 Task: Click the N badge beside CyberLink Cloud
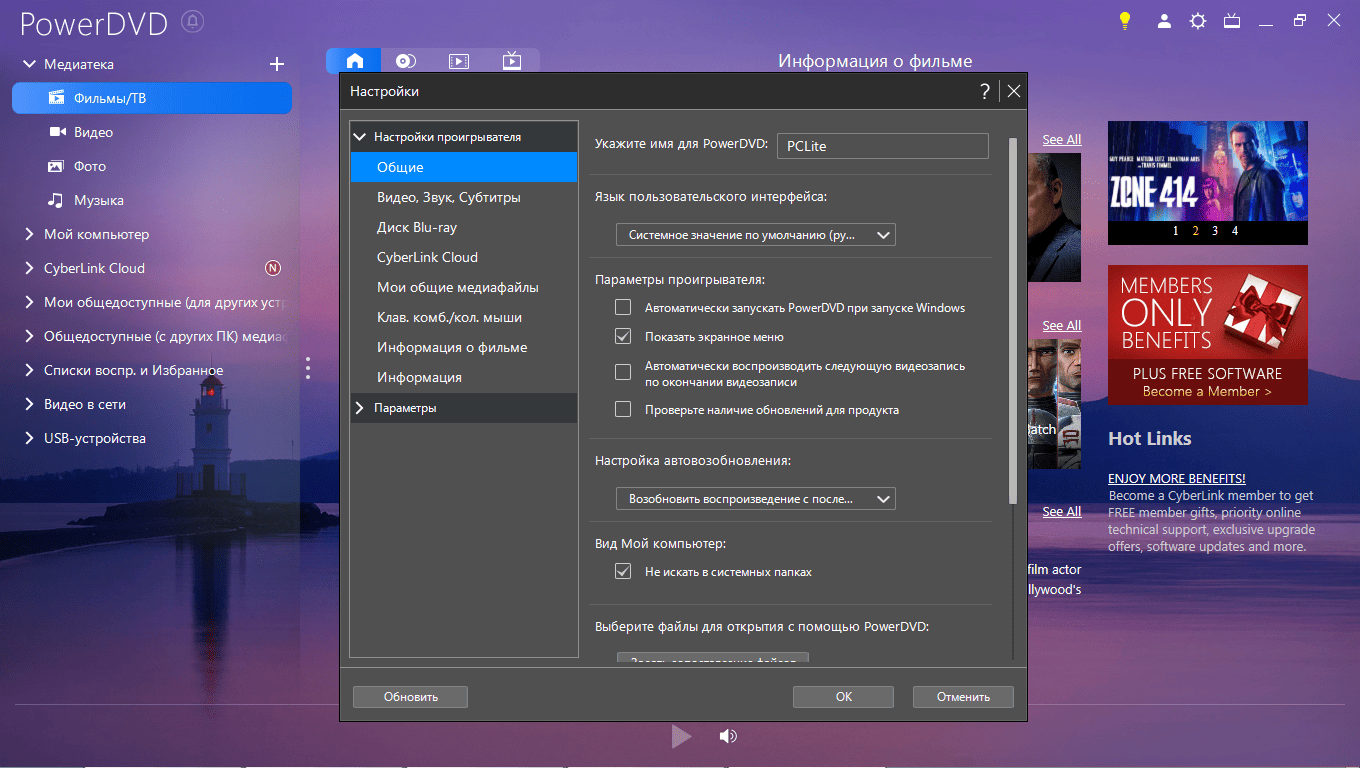pos(273,268)
